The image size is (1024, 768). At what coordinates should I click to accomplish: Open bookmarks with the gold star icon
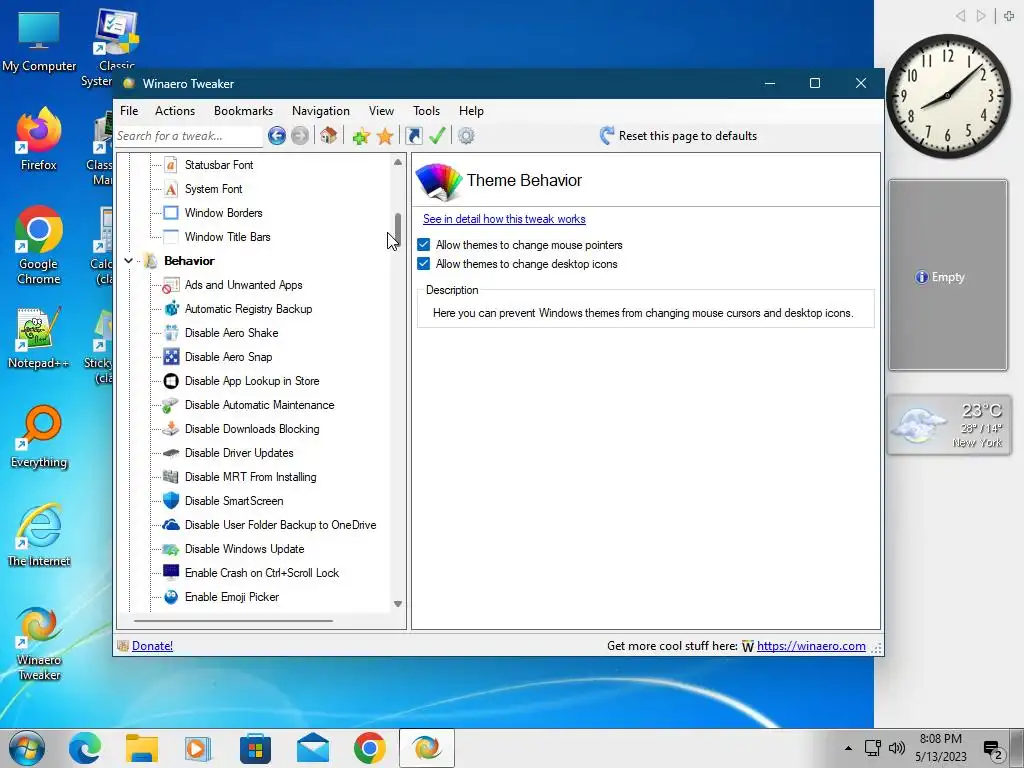pyautogui.click(x=385, y=136)
